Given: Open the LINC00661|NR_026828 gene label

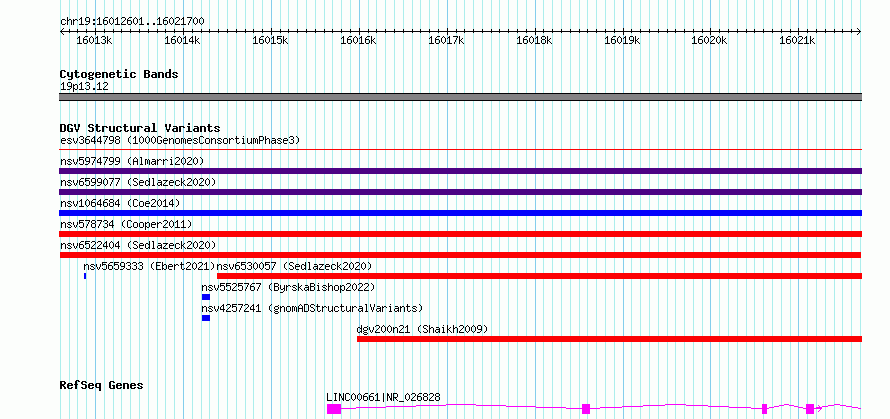Looking at the screenshot, I should point(383,397).
